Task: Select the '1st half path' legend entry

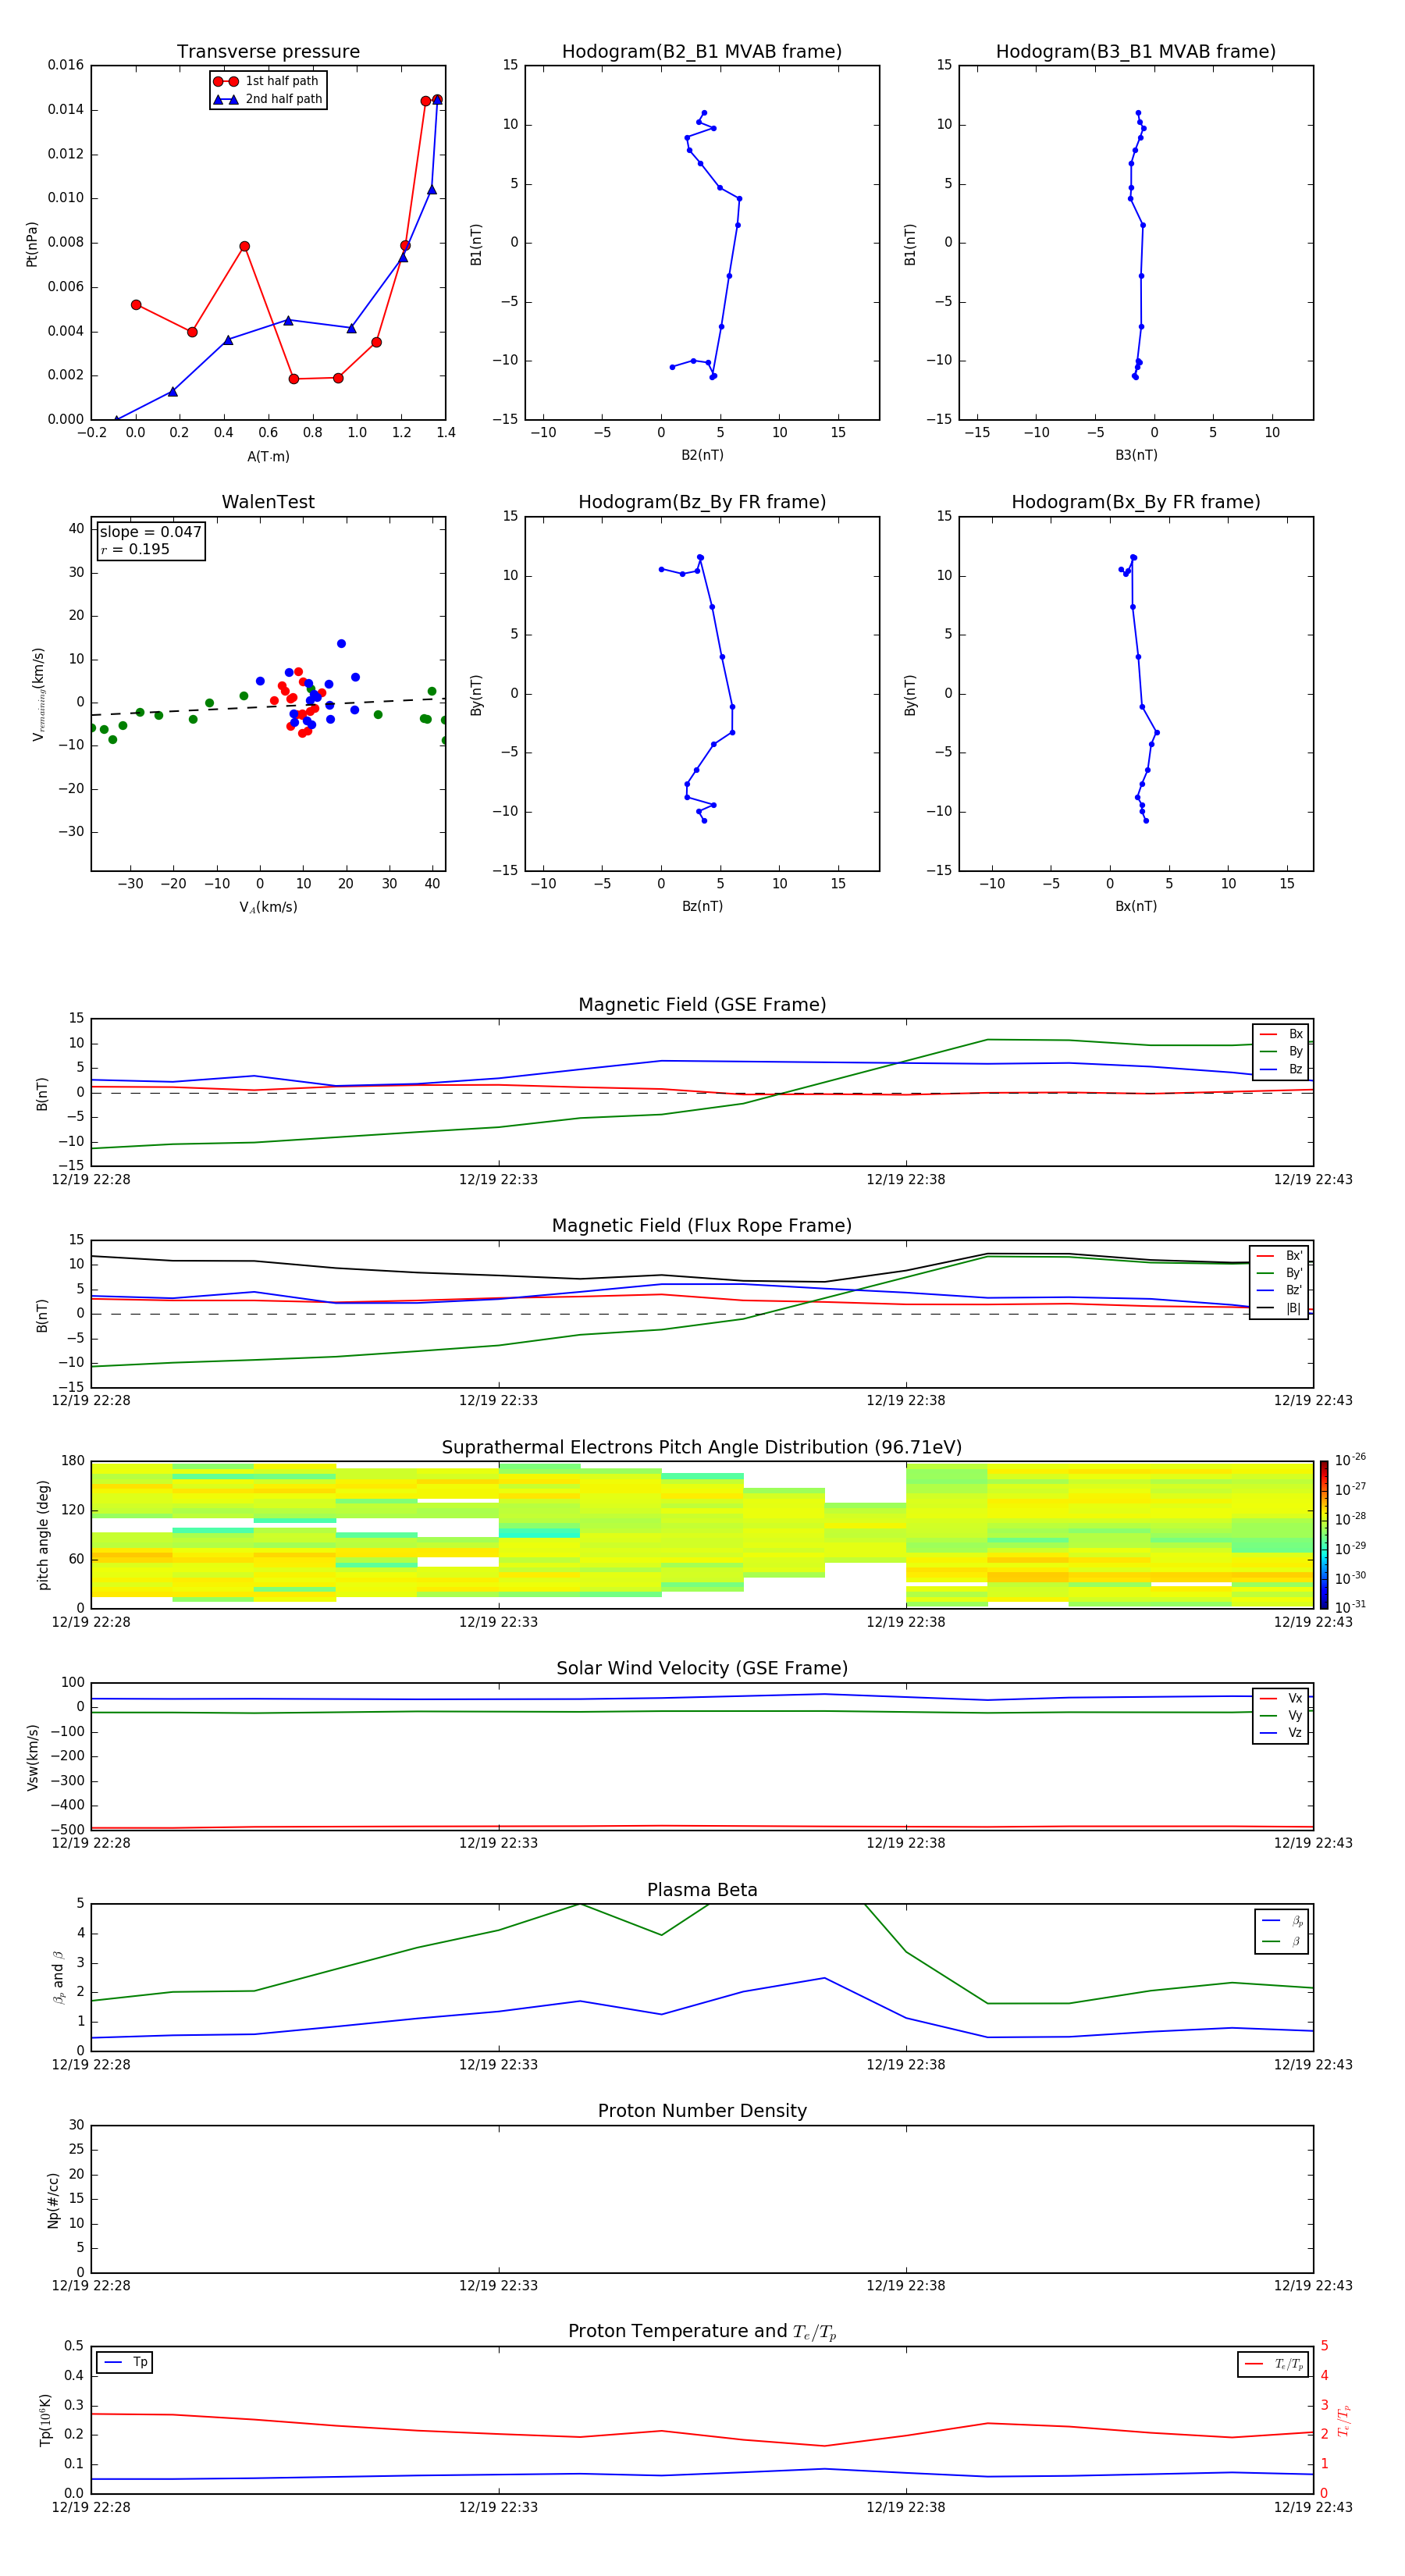Action: click(x=266, y=81)
